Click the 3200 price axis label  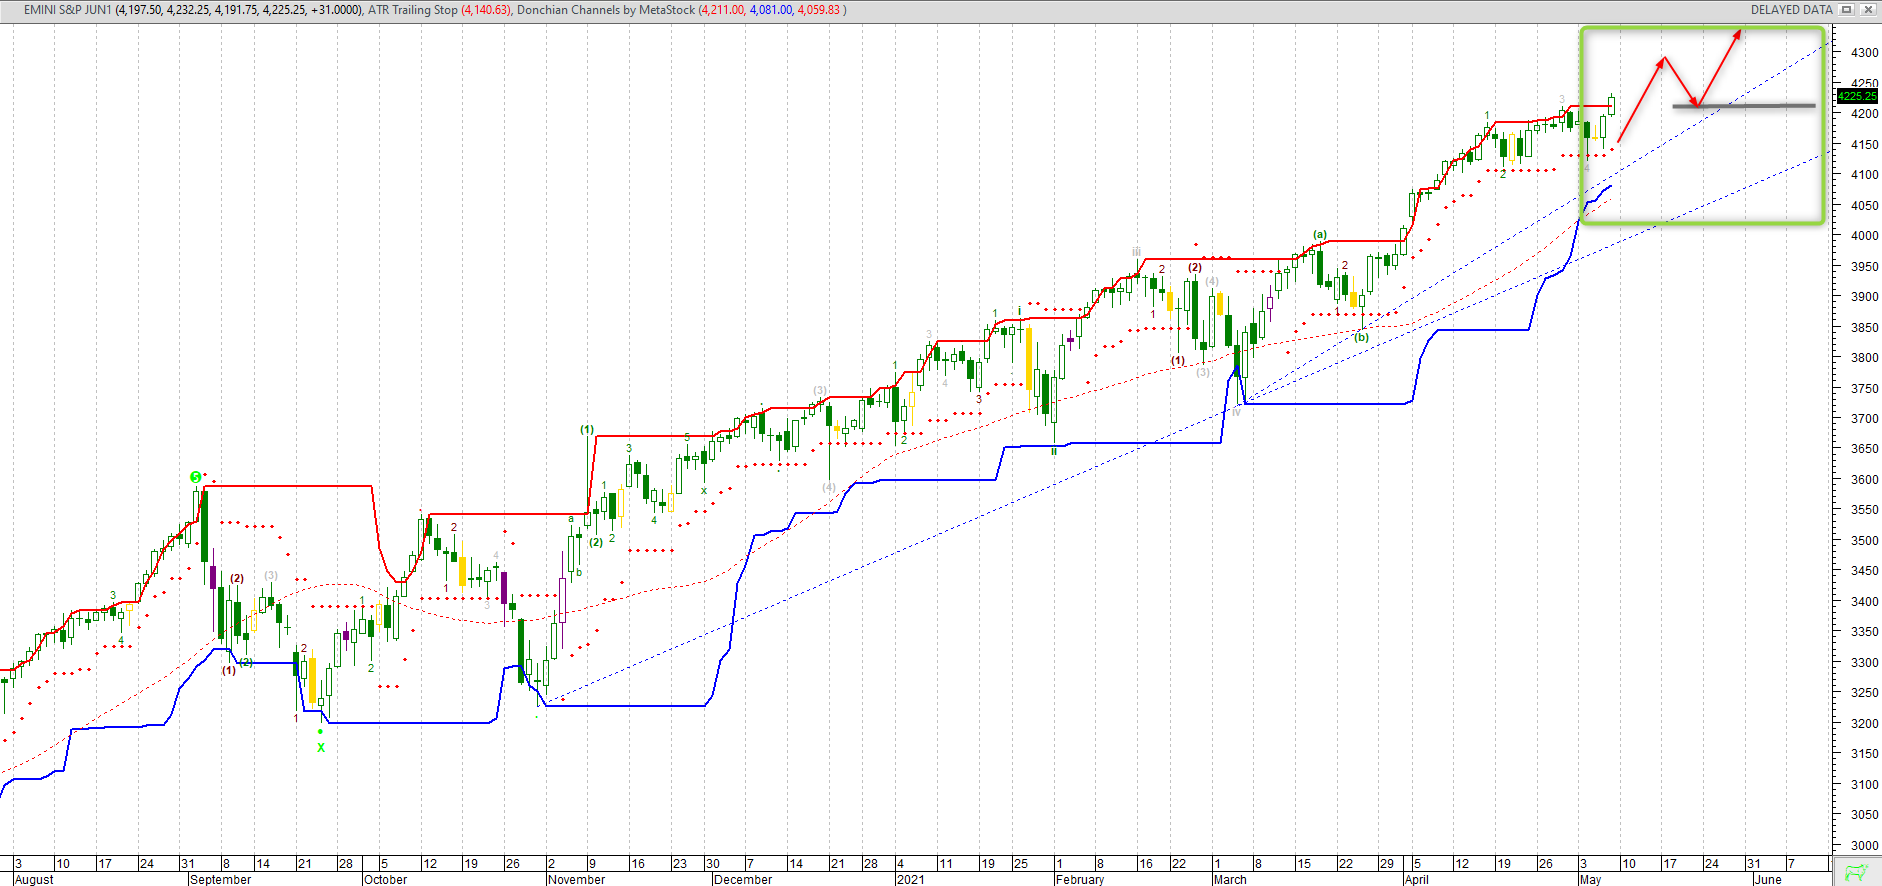pyautogui.click(x=1865, y=724)
